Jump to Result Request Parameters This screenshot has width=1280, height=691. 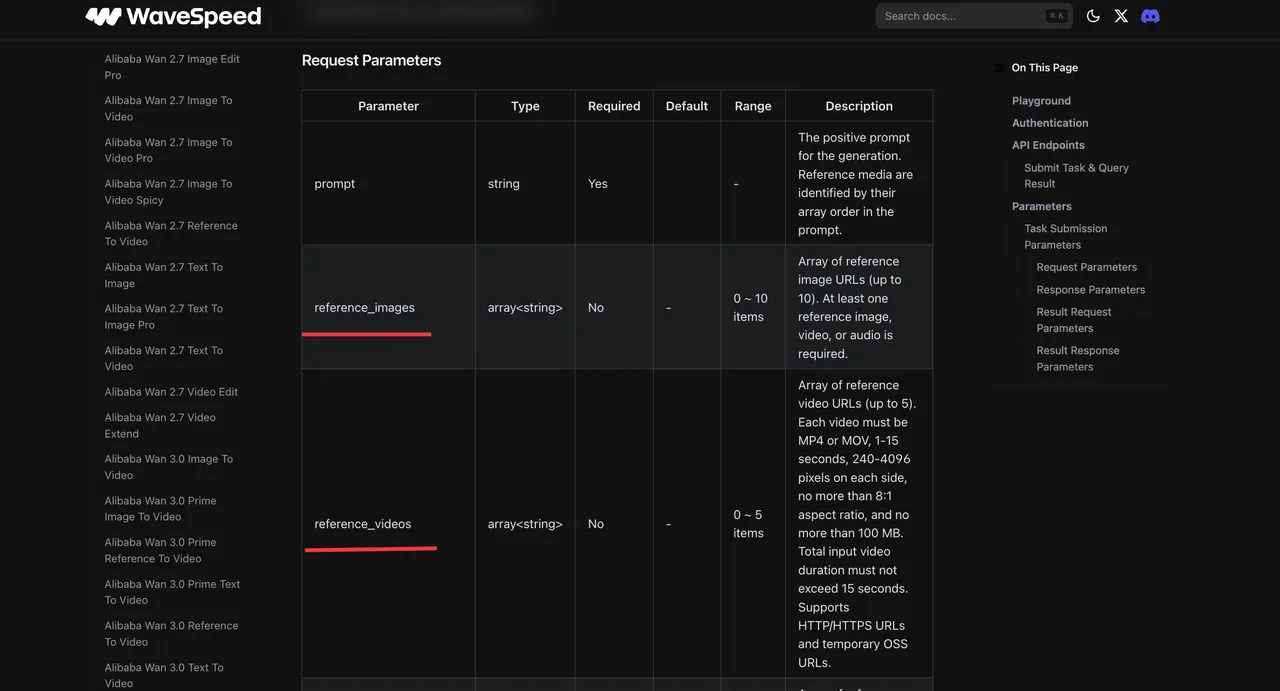point(1074,320)
